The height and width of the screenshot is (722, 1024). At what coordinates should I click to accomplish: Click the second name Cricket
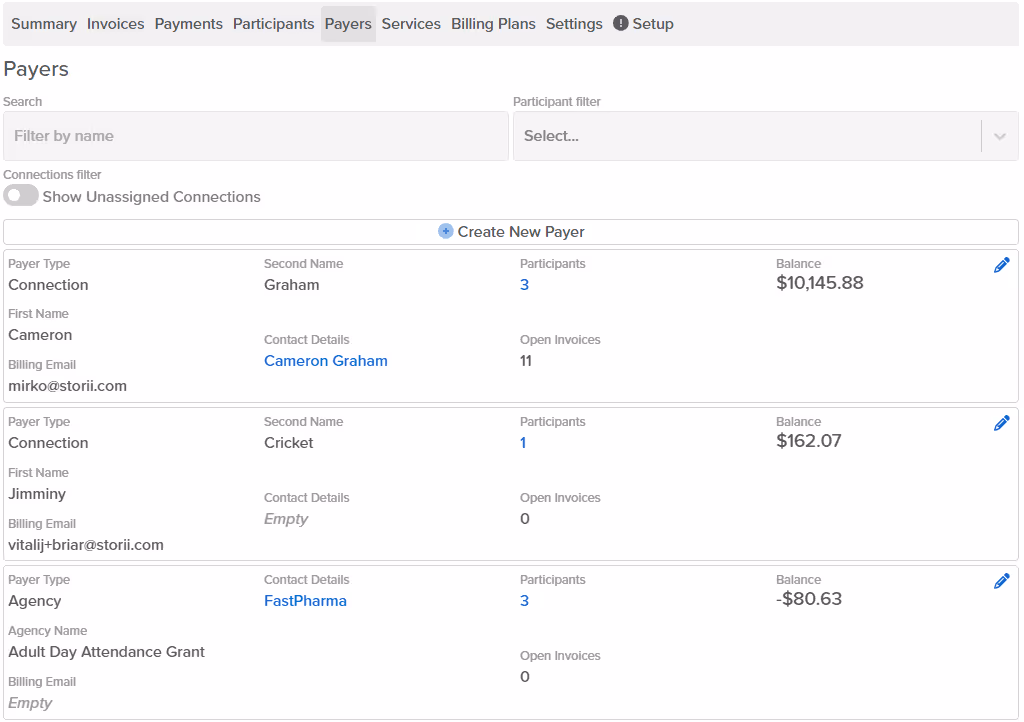pyautogui.click(x=289, y=443)
